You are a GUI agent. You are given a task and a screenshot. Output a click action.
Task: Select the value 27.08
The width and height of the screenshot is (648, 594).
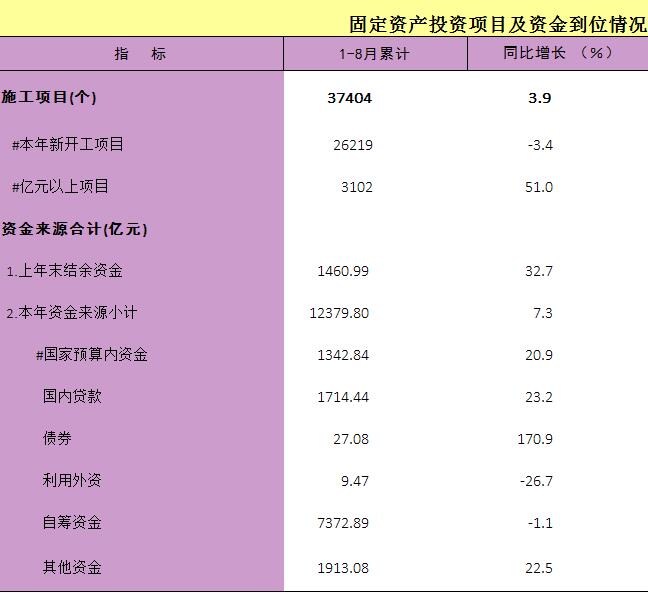tap(351, 439)
